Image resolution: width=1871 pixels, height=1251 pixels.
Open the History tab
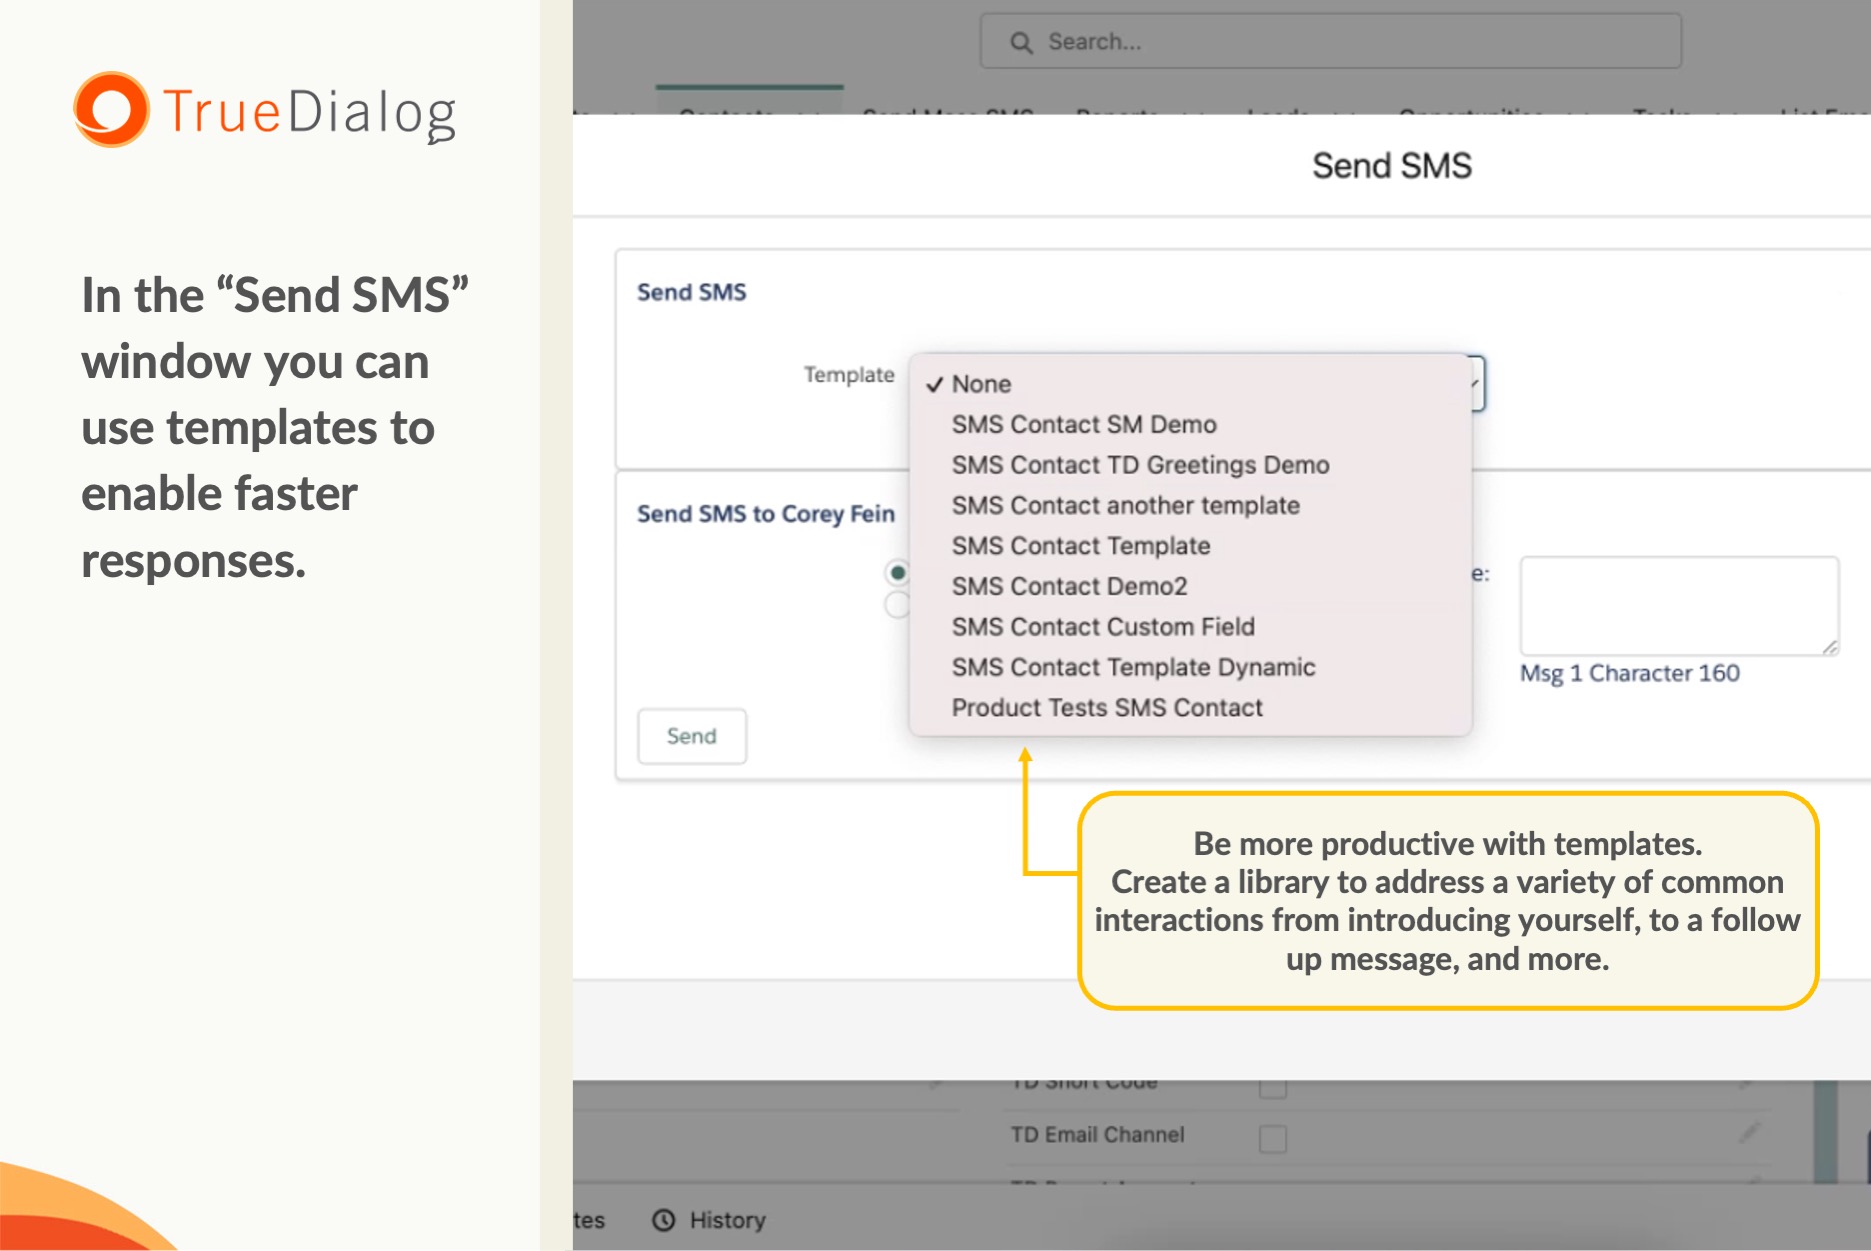(726, 1220)
